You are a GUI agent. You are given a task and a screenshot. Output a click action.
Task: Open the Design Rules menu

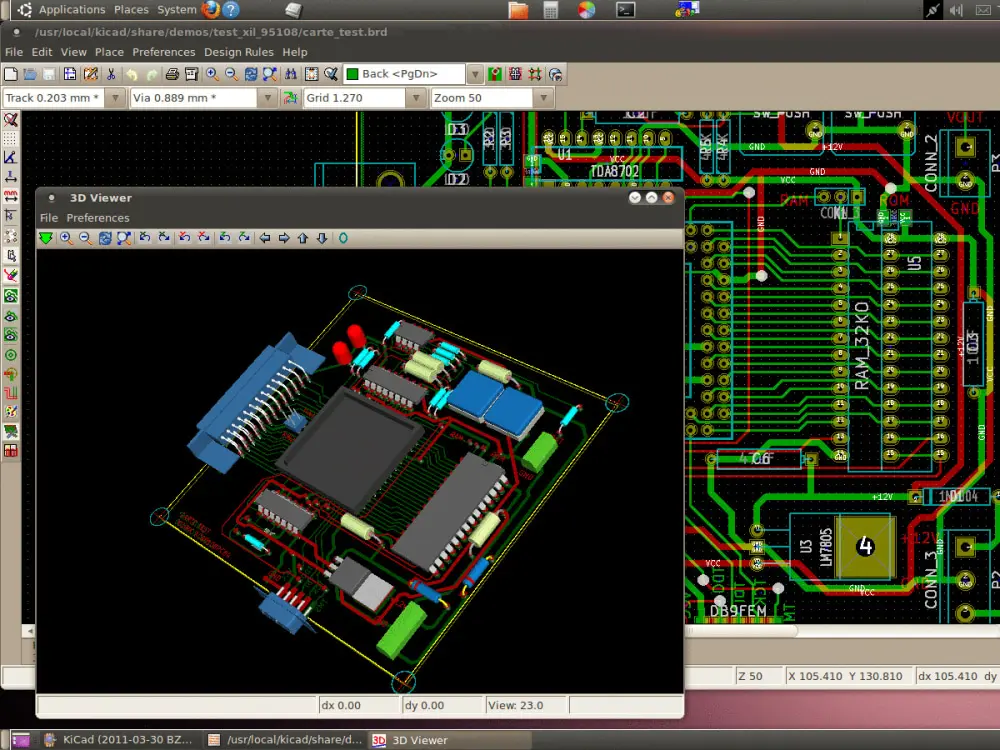tap(239, 52)
